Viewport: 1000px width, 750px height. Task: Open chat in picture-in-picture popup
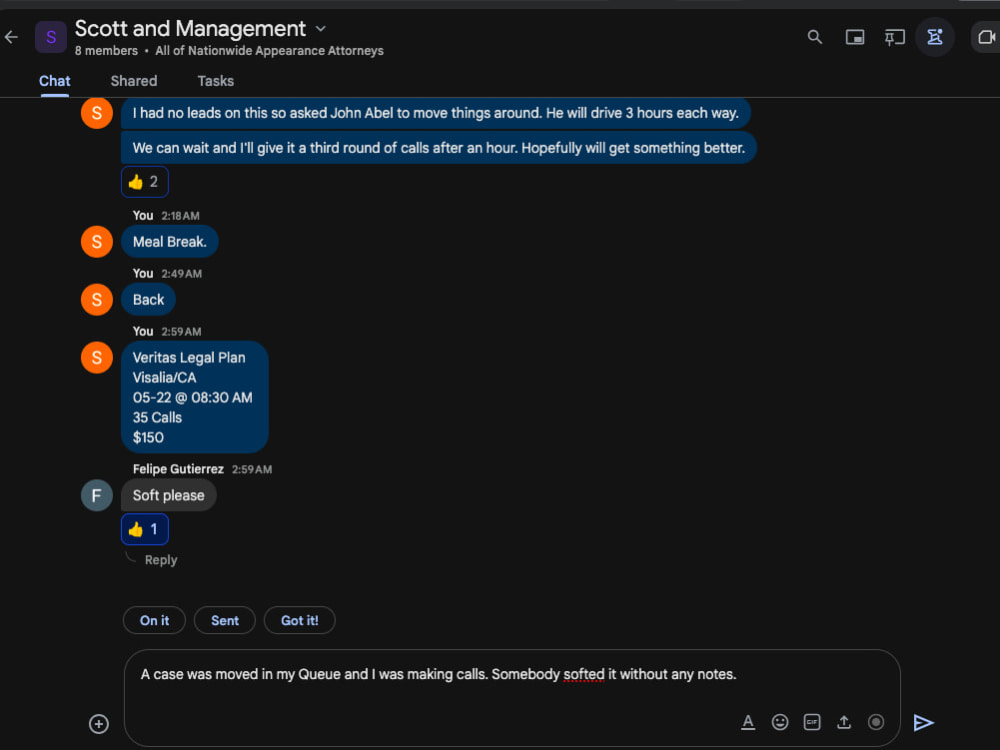[855, 37]
